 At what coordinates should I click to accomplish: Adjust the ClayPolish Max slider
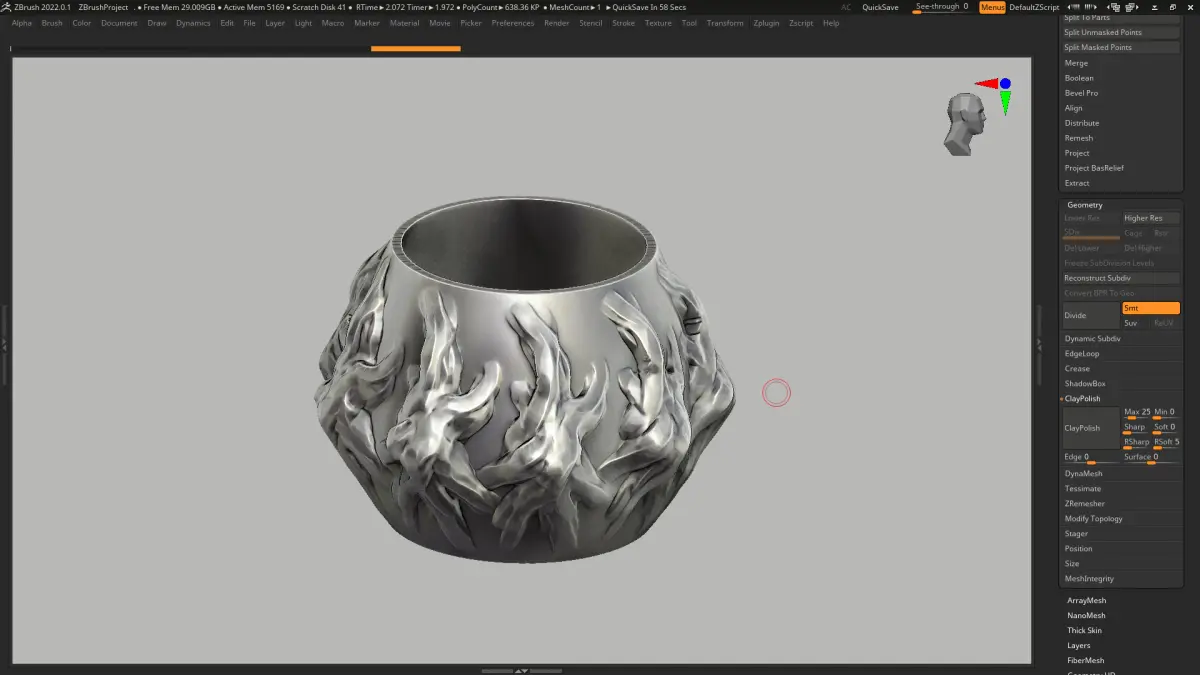point(1136,413)
